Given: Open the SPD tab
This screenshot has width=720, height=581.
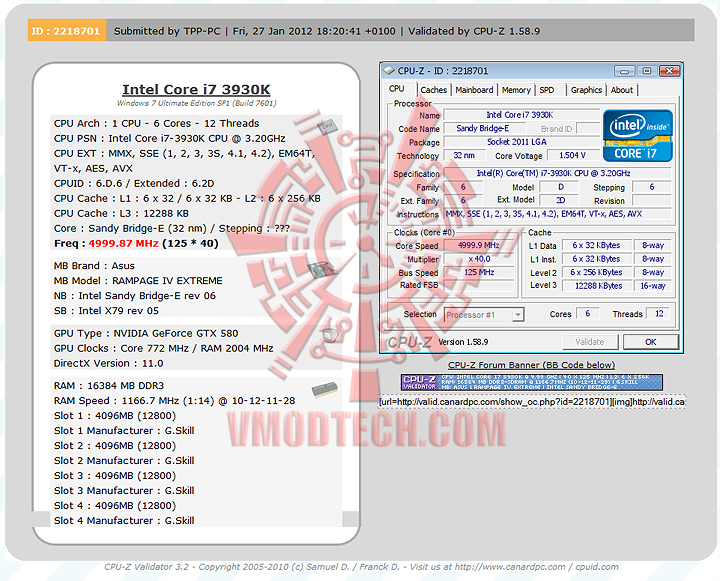Looking at the screenshot, I should pyautogui.click(x=546, y=90).
